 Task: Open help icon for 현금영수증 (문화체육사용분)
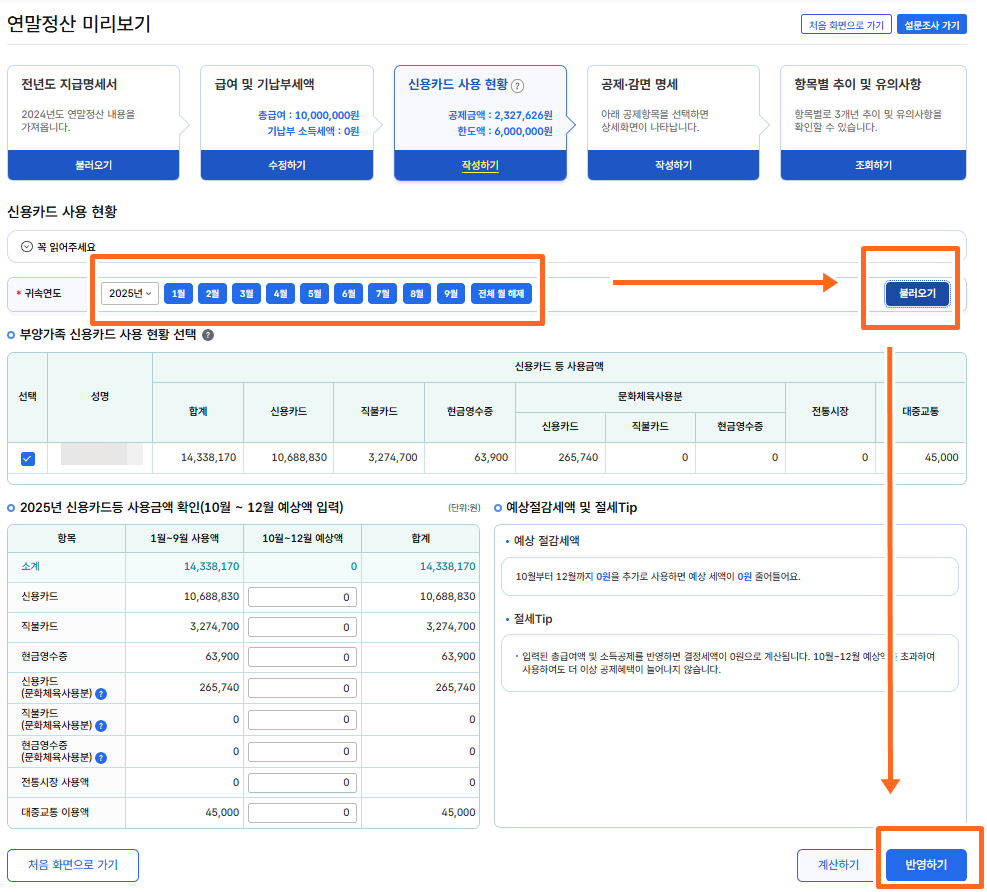tap(101, 758)
